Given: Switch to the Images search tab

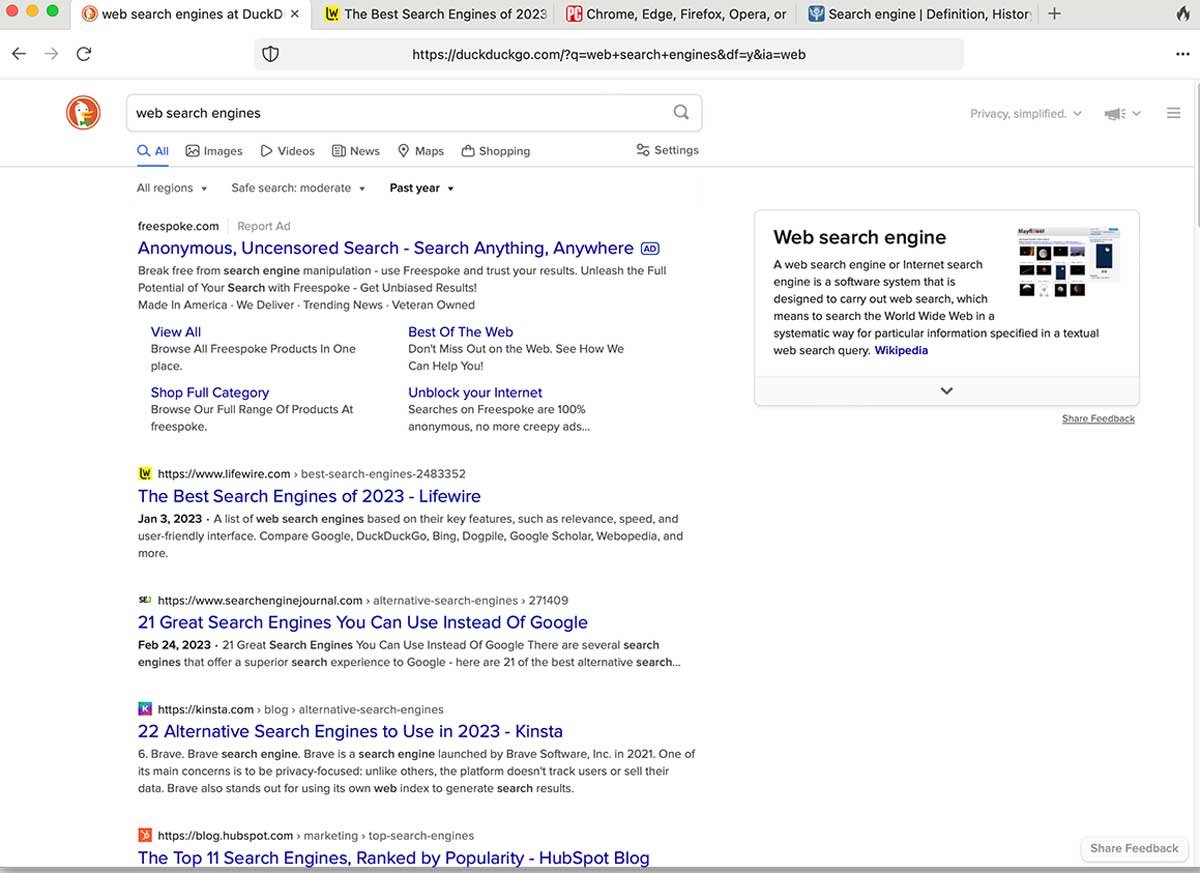Looking at the screenshot, I should (213, 150).
